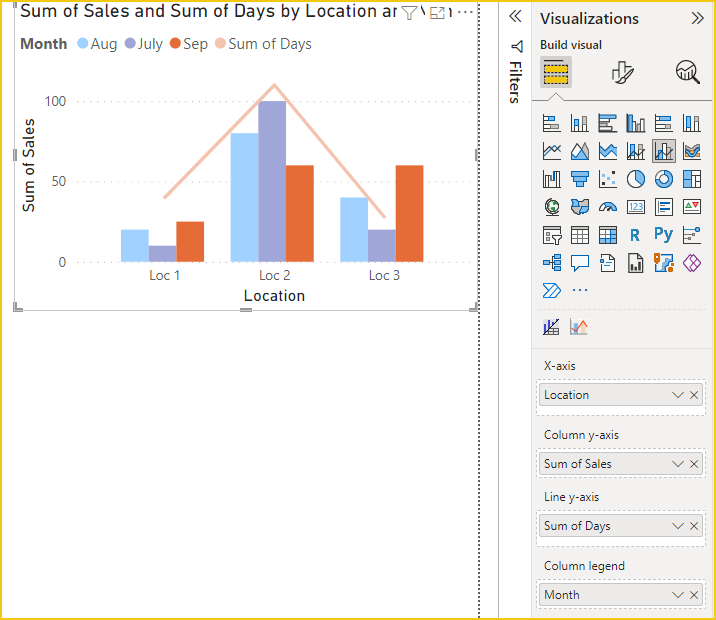Click the Aug legend color marker
This screenshot has height=620, width=716.
[83, 43]
